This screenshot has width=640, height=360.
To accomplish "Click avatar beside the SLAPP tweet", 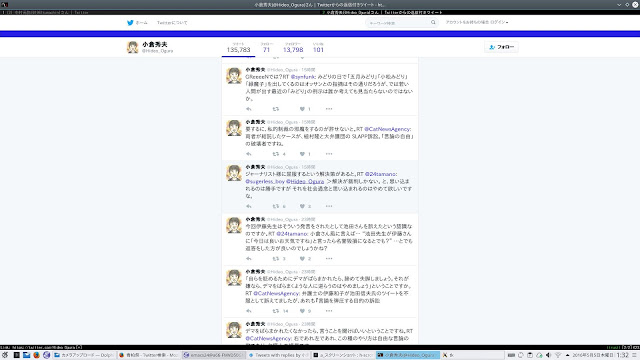I will (234, 128).
